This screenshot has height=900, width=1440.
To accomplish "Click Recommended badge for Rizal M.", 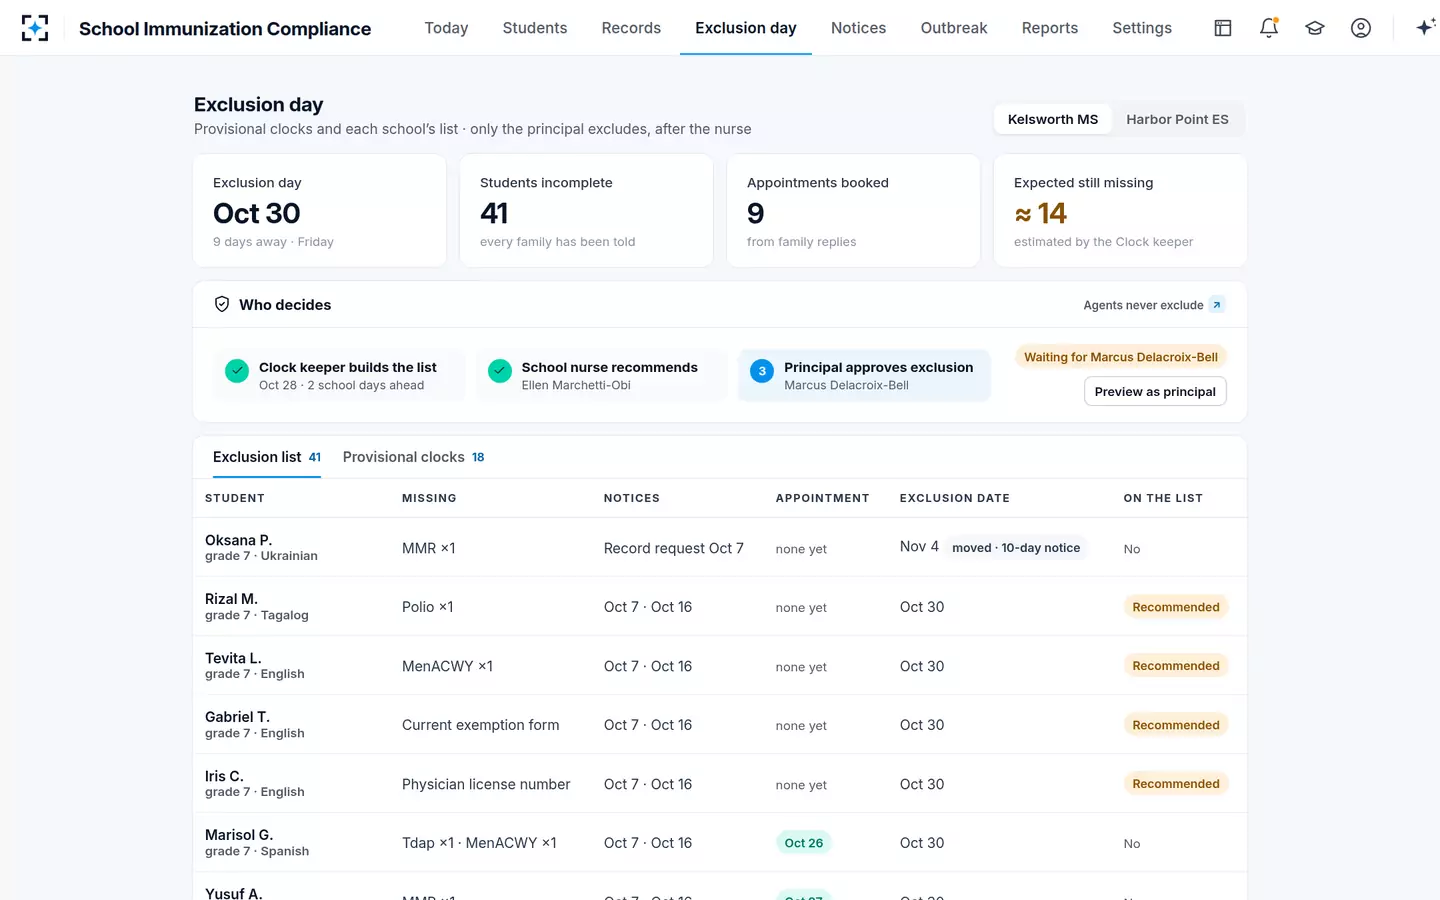I will coord(1176,607).
